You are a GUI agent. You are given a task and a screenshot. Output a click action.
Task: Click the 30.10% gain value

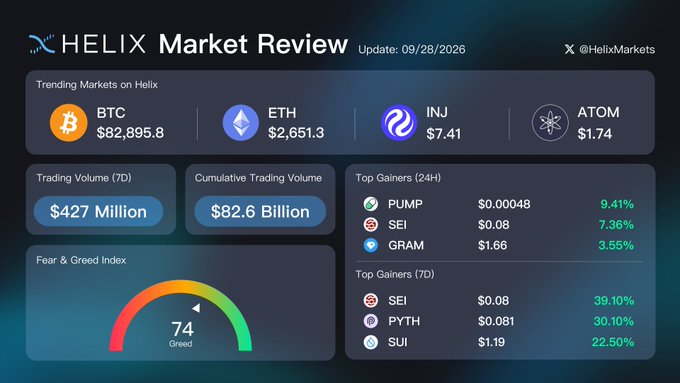click(614, 321)
